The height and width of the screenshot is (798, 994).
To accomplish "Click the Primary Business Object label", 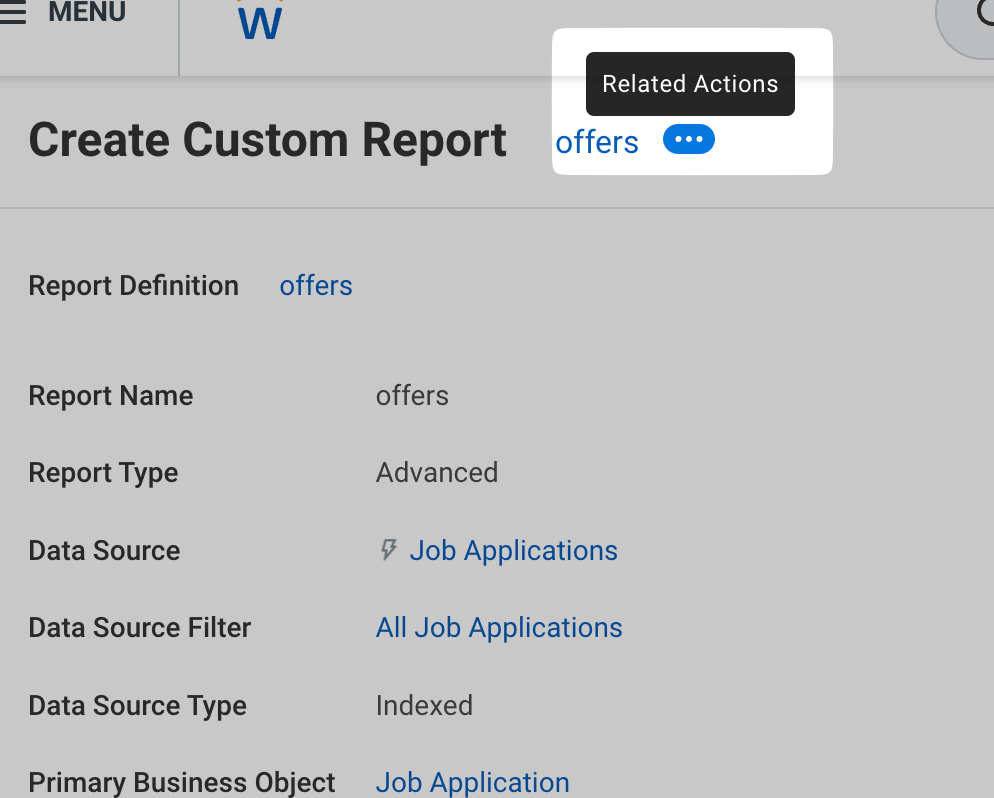I will (181, 782).
